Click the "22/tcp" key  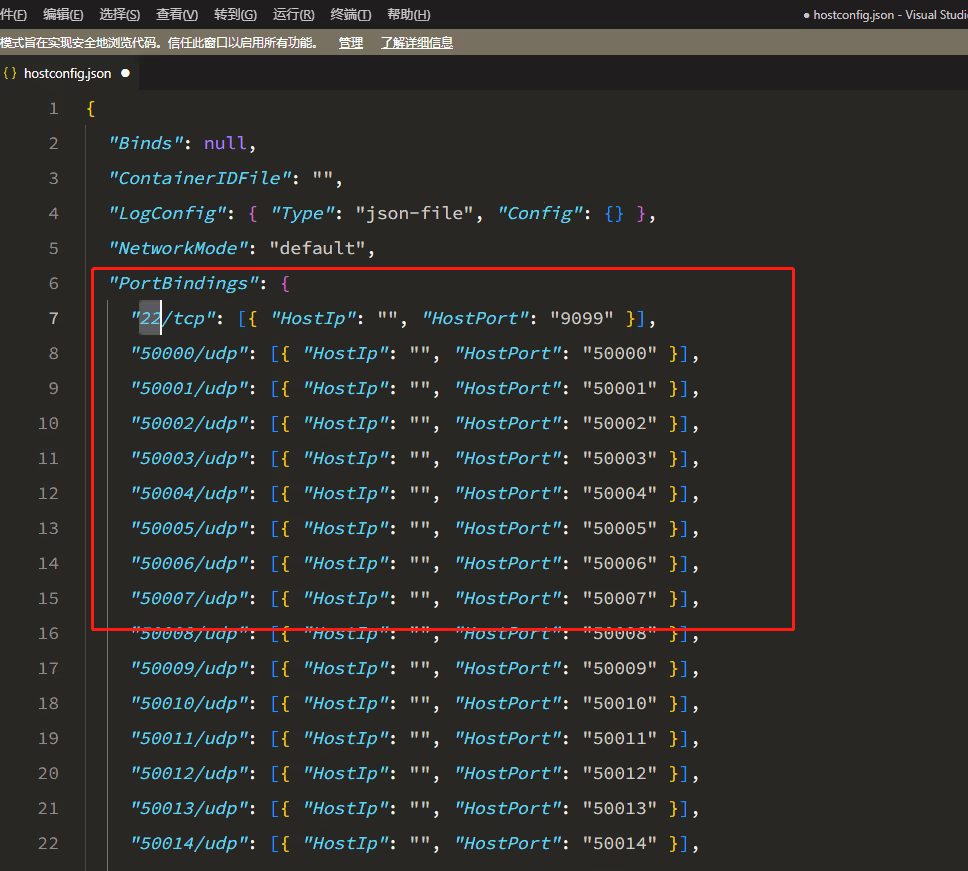coord(173,319)
